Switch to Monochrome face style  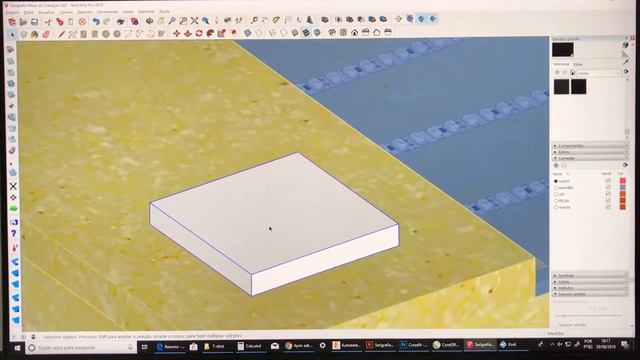click(317, 33)
